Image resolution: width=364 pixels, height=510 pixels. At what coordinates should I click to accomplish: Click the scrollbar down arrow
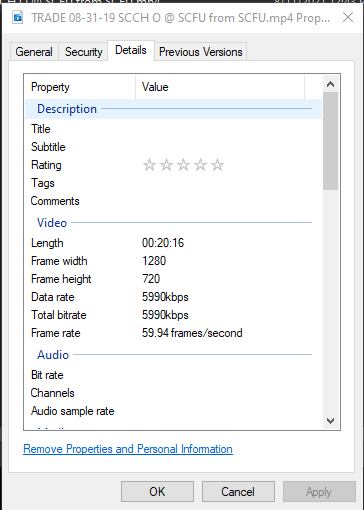(330, 421)
